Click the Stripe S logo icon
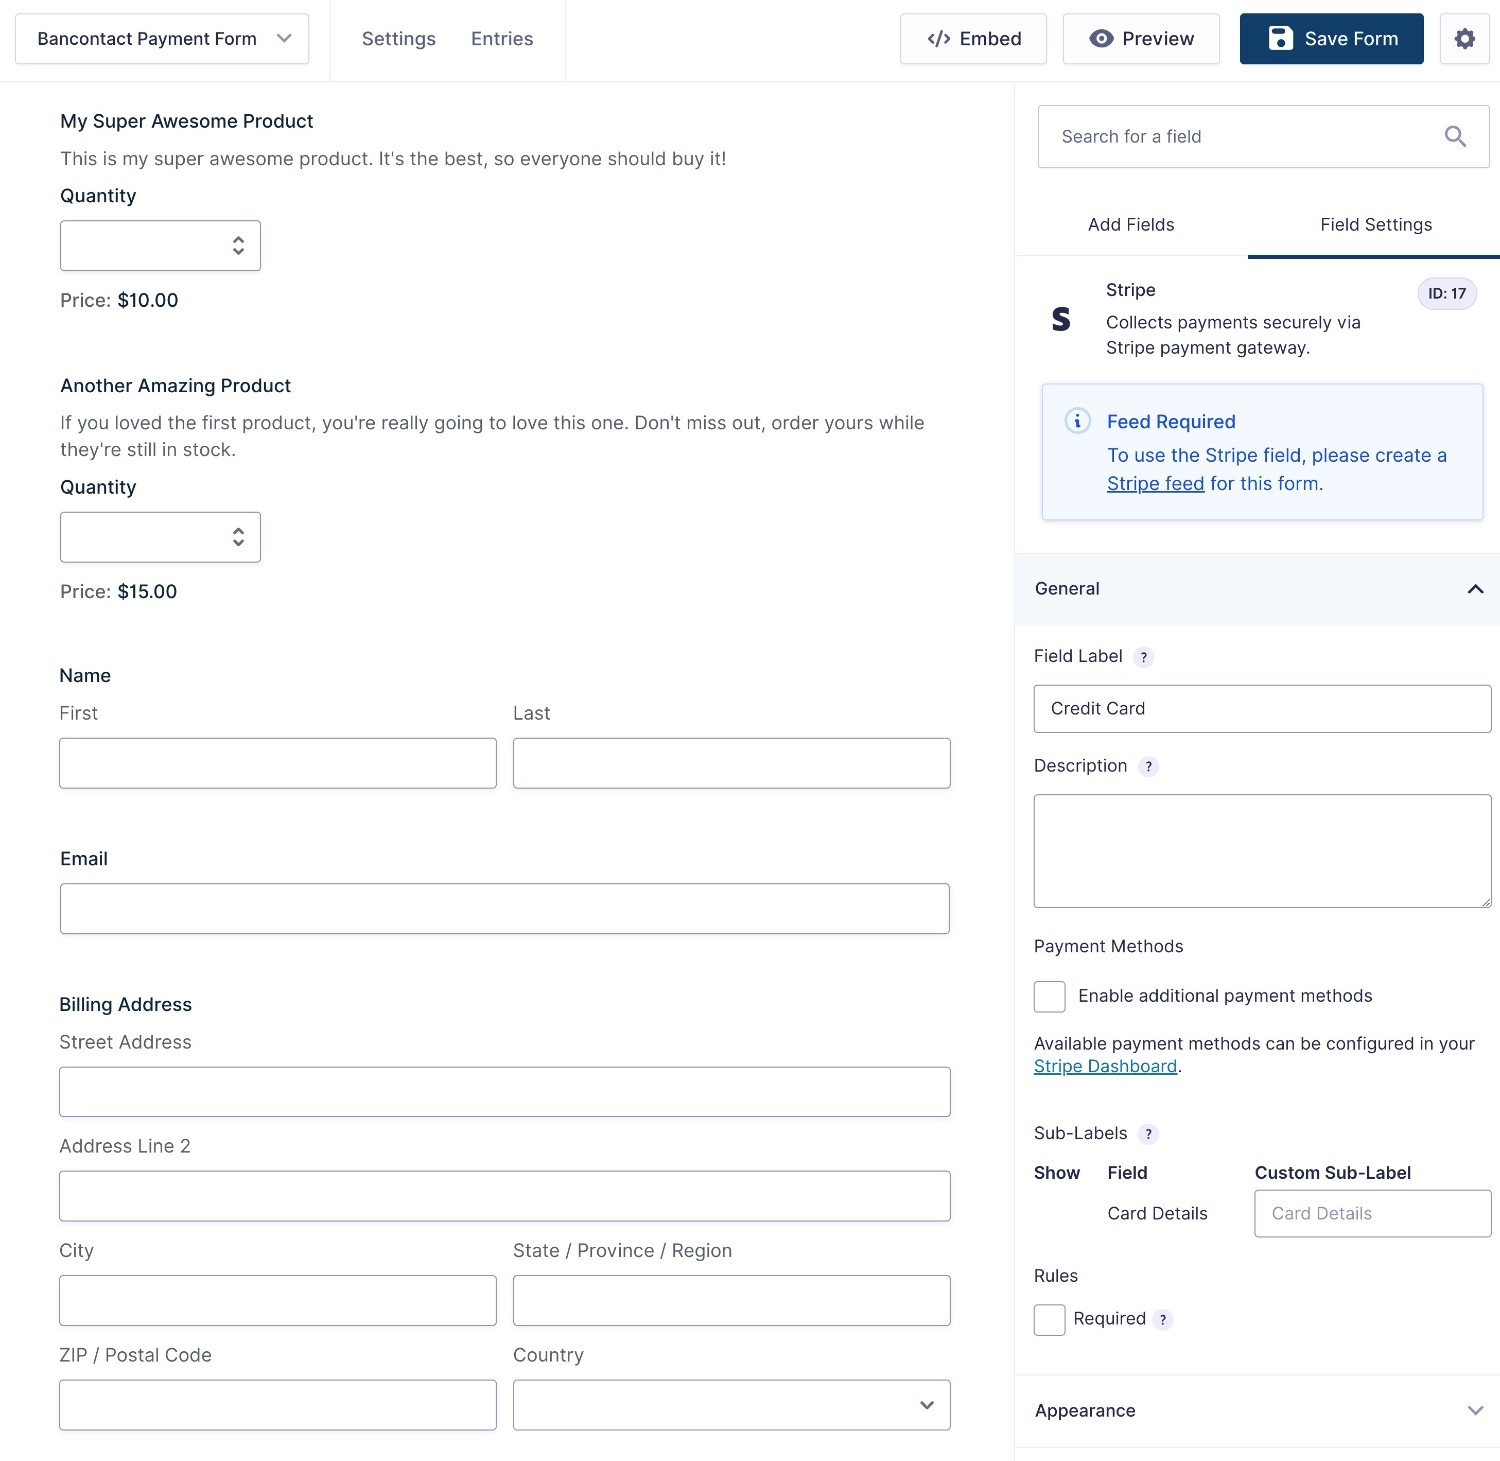Screen dimensions: 1500x1461 (x=1061, y=319)
